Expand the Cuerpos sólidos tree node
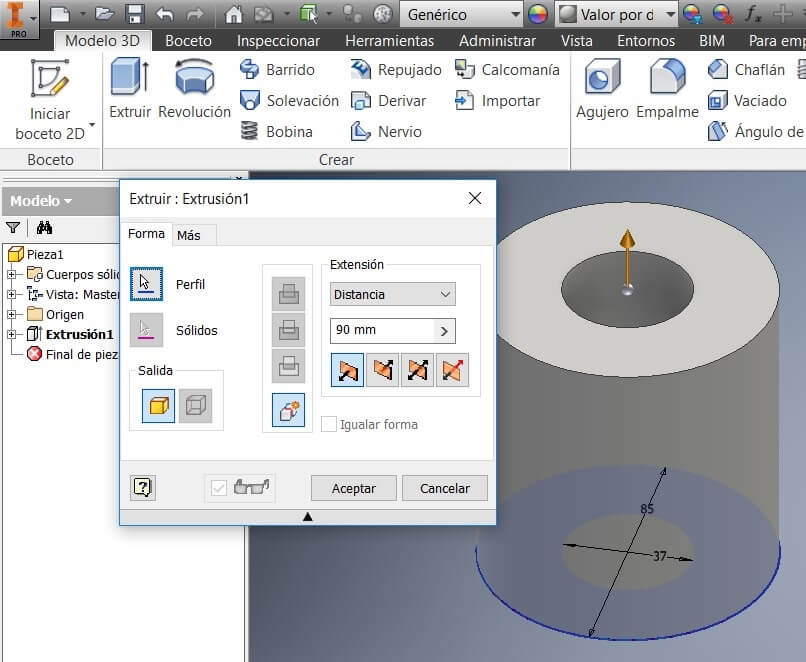The height and width of the screenshot is (662, 806). (11, 274)
